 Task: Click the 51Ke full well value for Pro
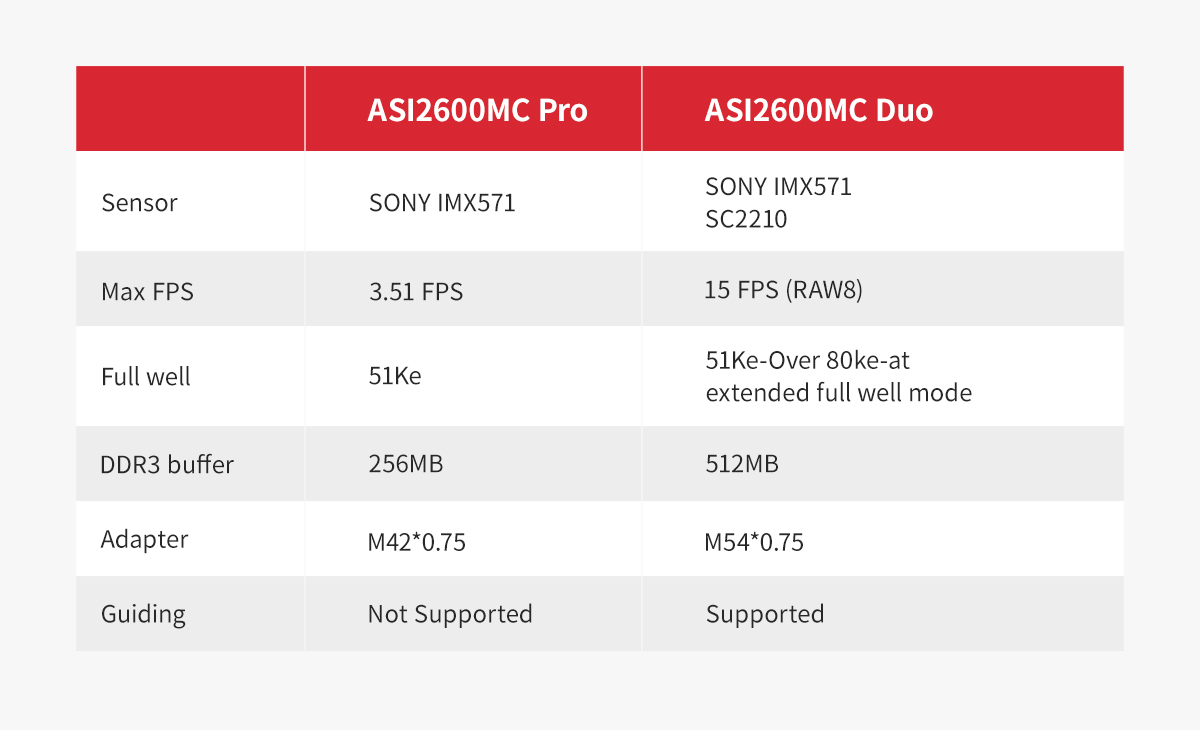(395, 377)
